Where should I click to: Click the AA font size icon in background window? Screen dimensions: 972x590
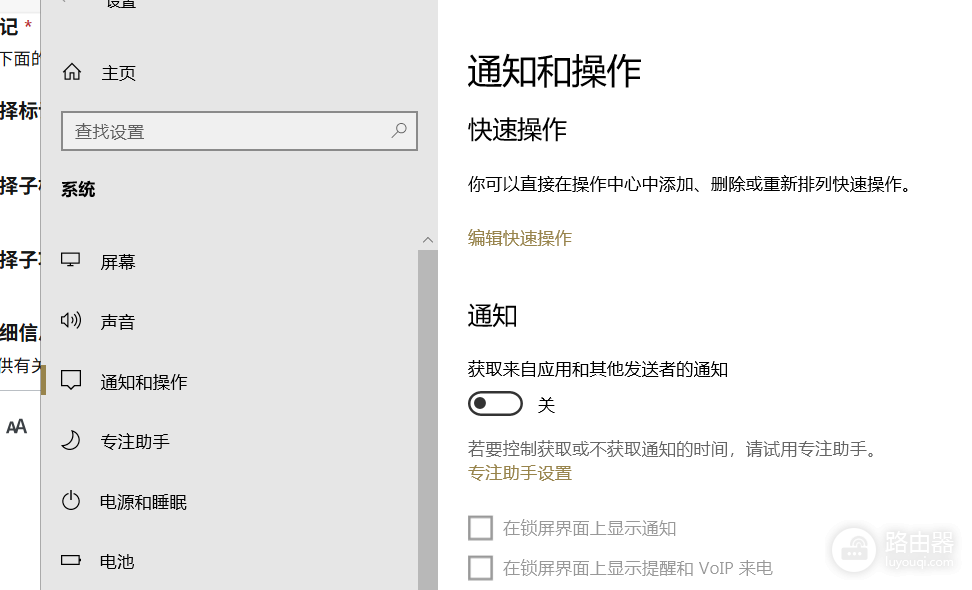[x=17, y=426]
